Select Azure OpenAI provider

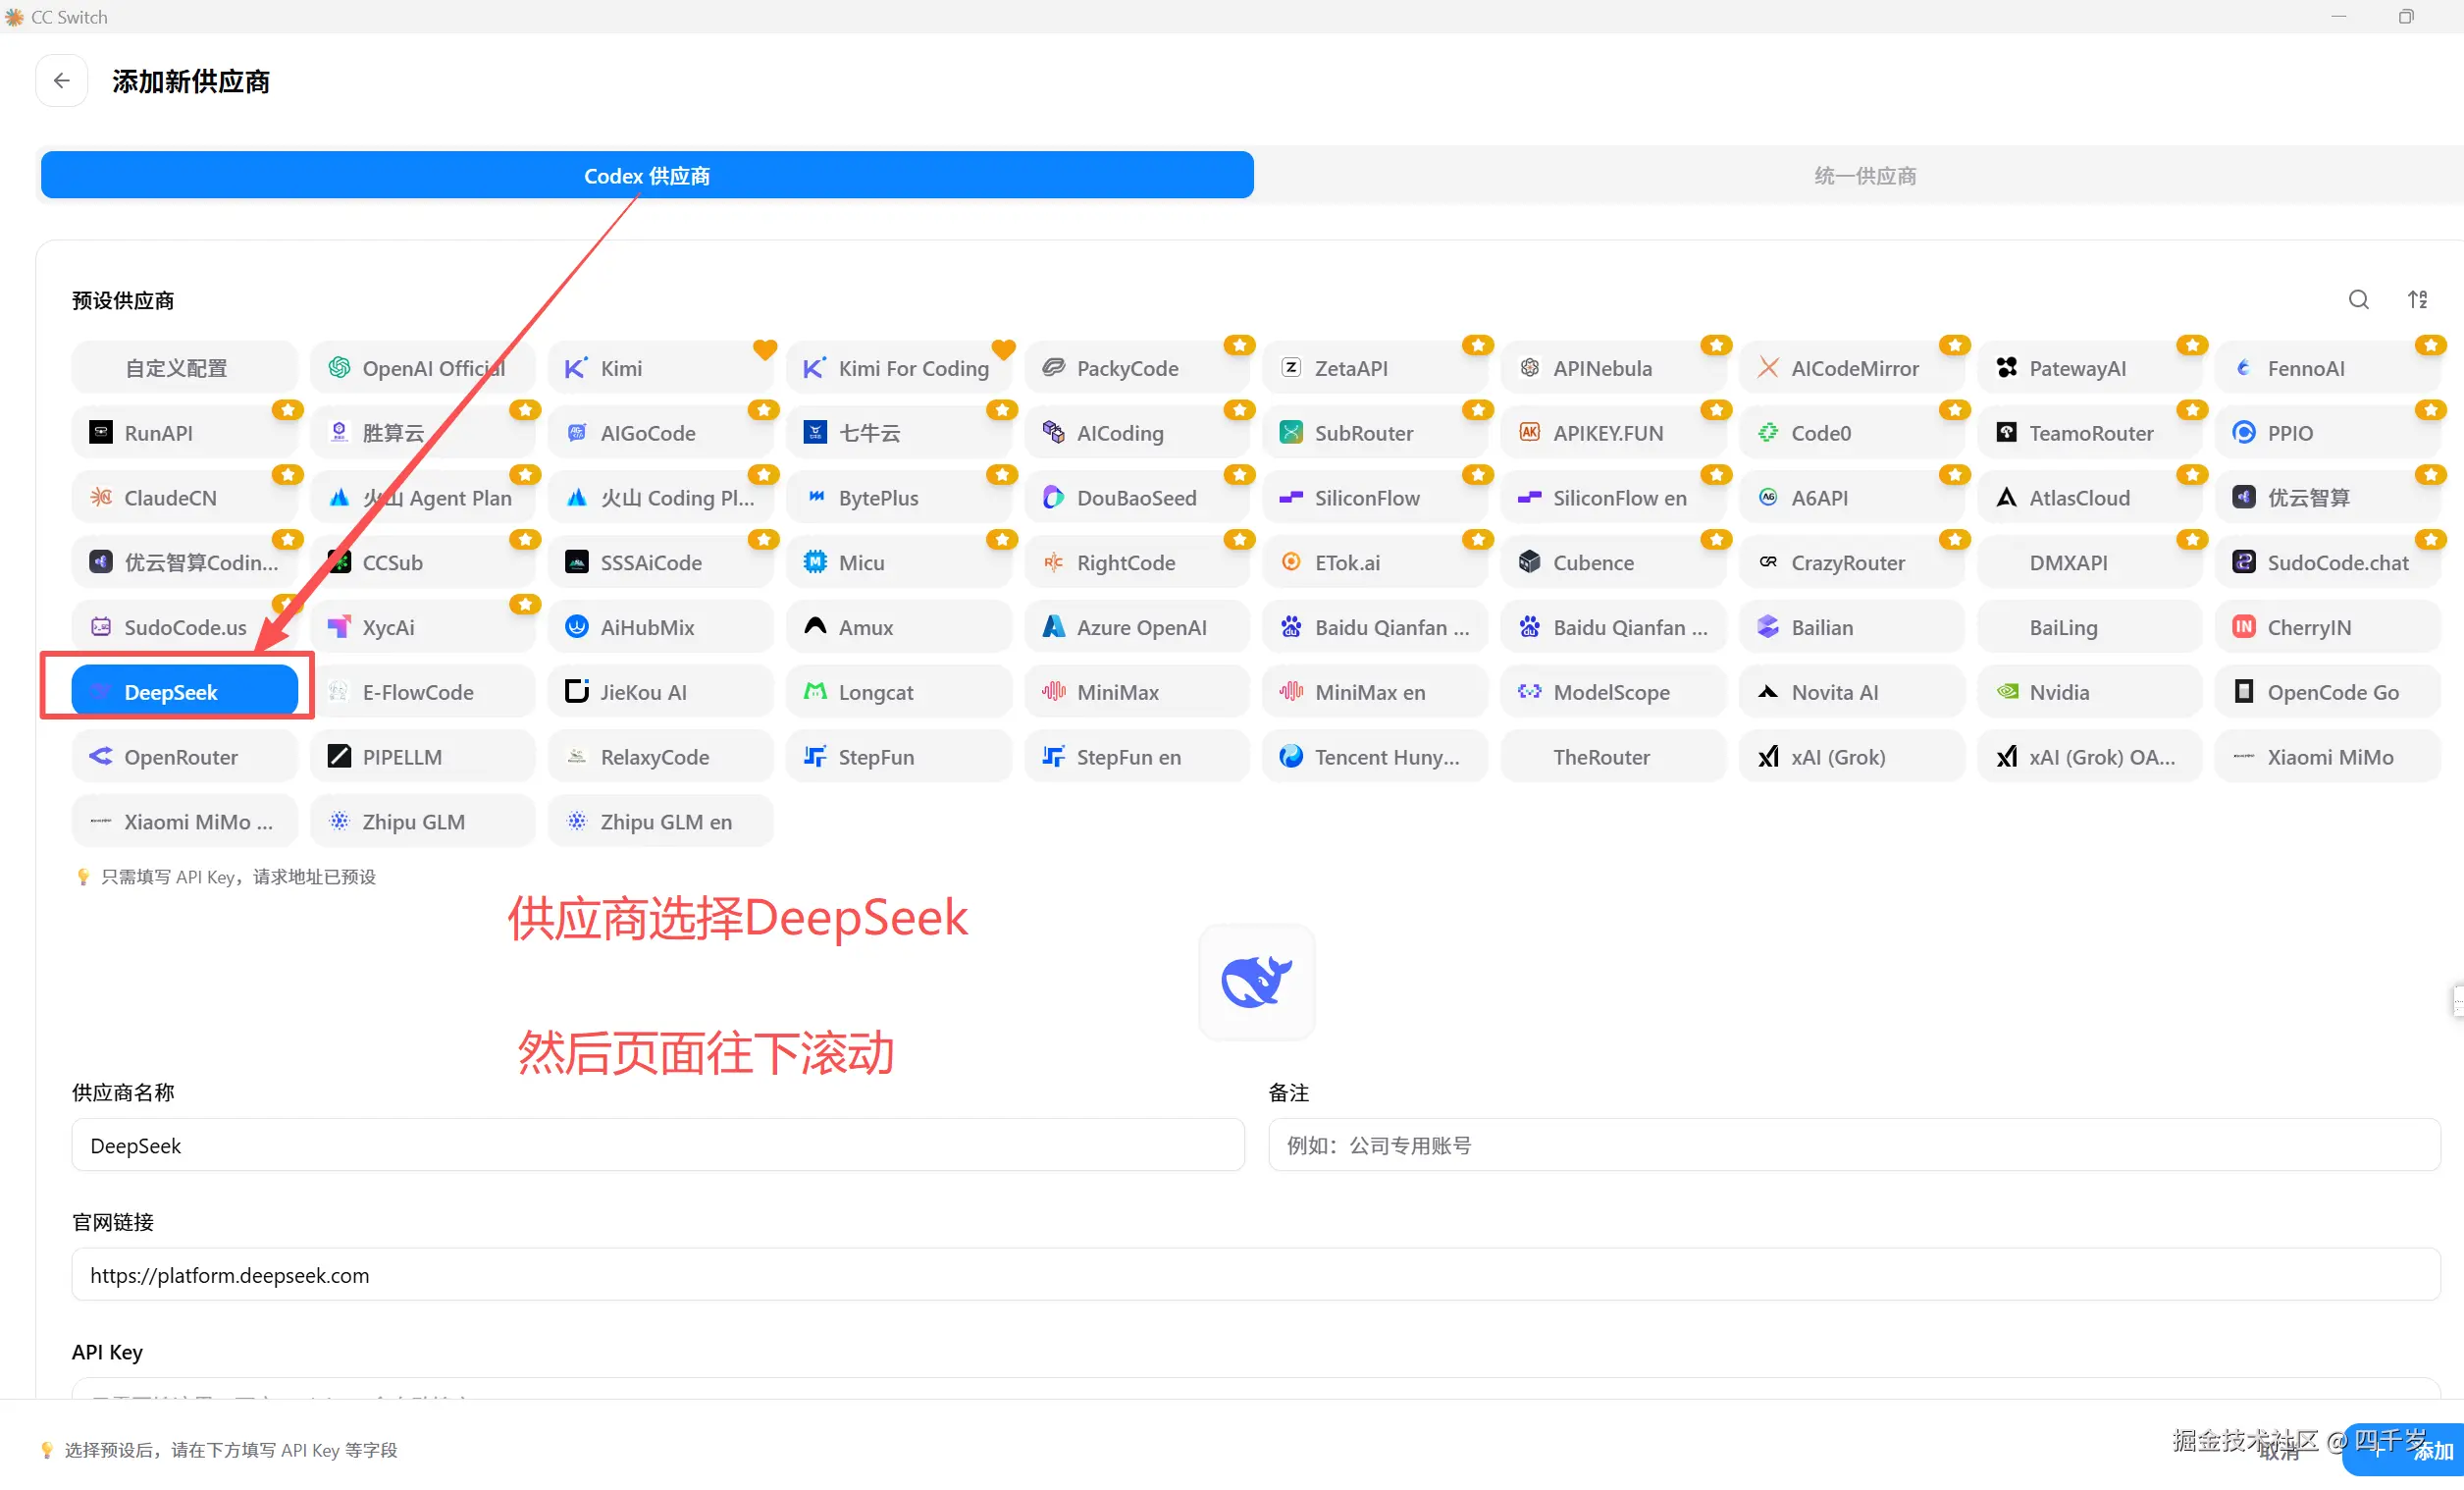coord(1137,628)
